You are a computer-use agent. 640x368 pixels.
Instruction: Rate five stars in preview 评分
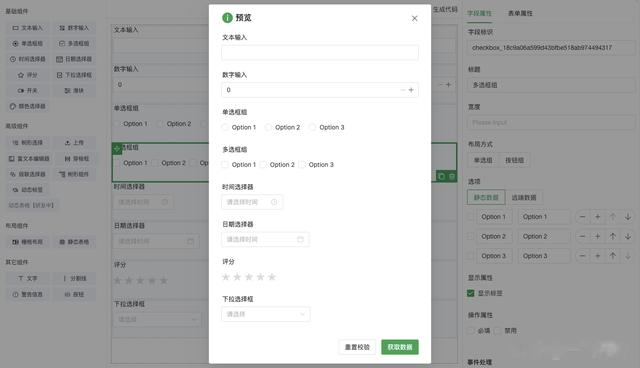[272, 277]
